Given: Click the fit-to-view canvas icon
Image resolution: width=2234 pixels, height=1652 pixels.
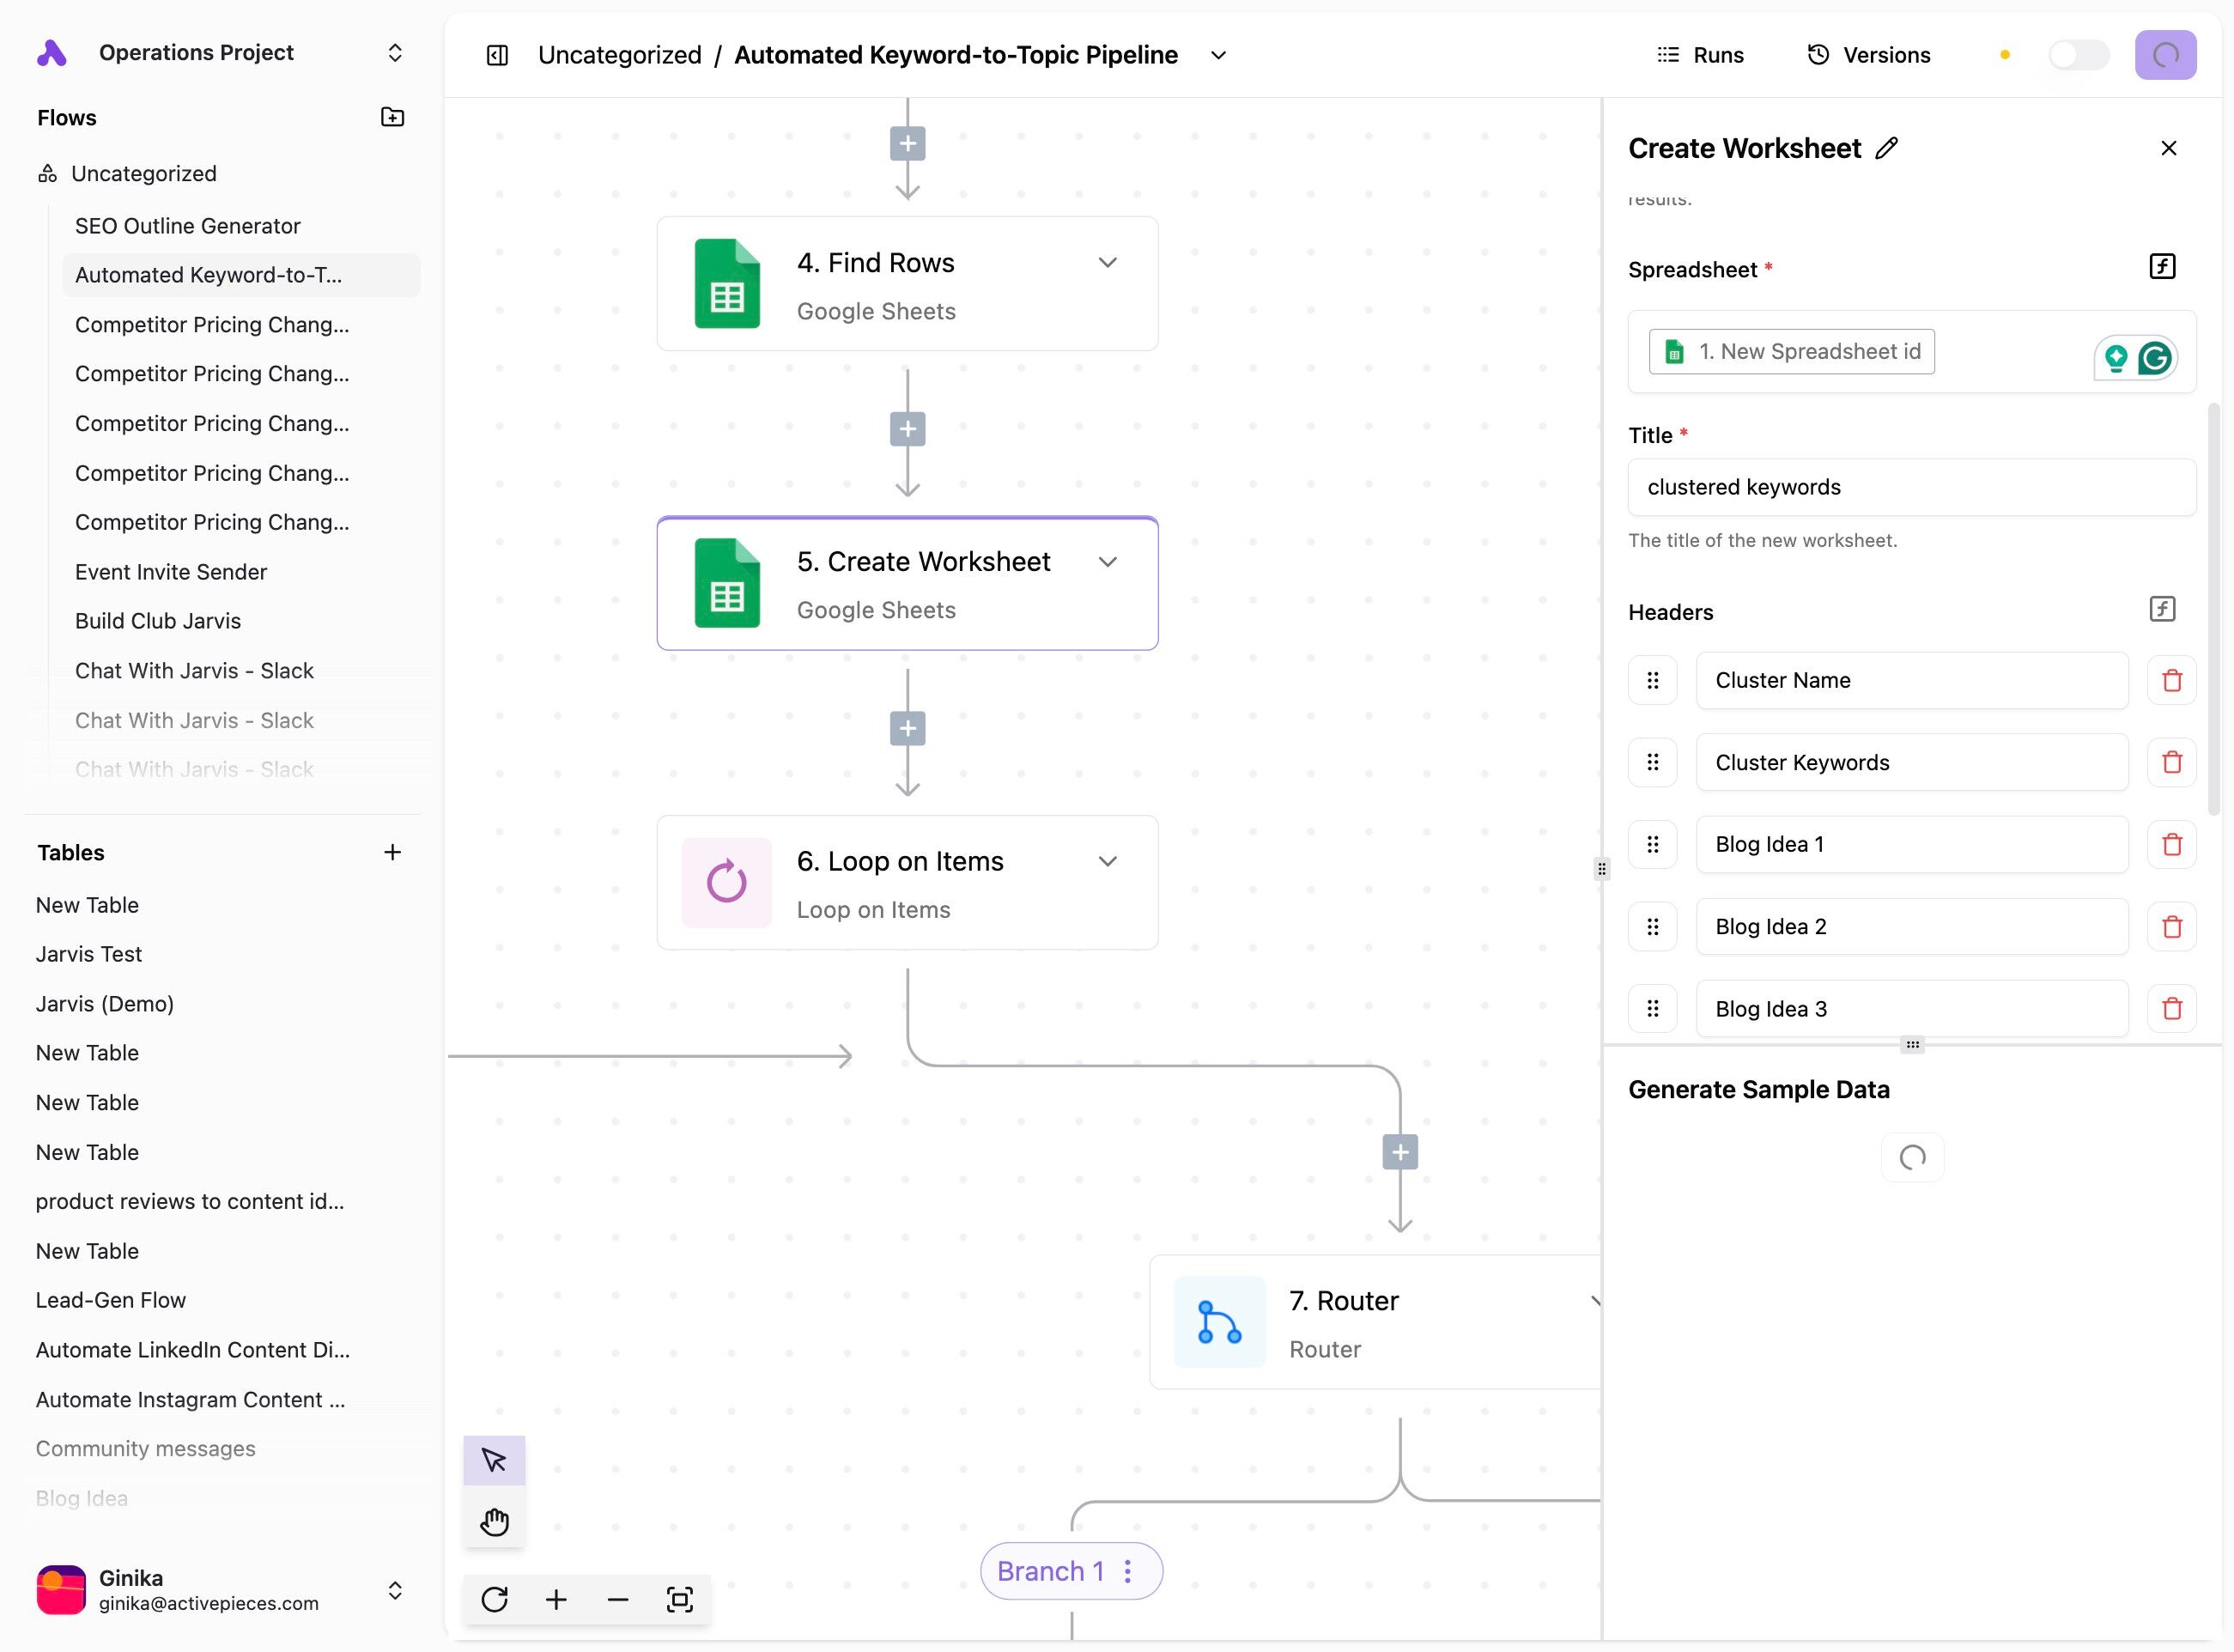Looking at the screenshot, I should pyautogui.click(x=679, y=1599).
